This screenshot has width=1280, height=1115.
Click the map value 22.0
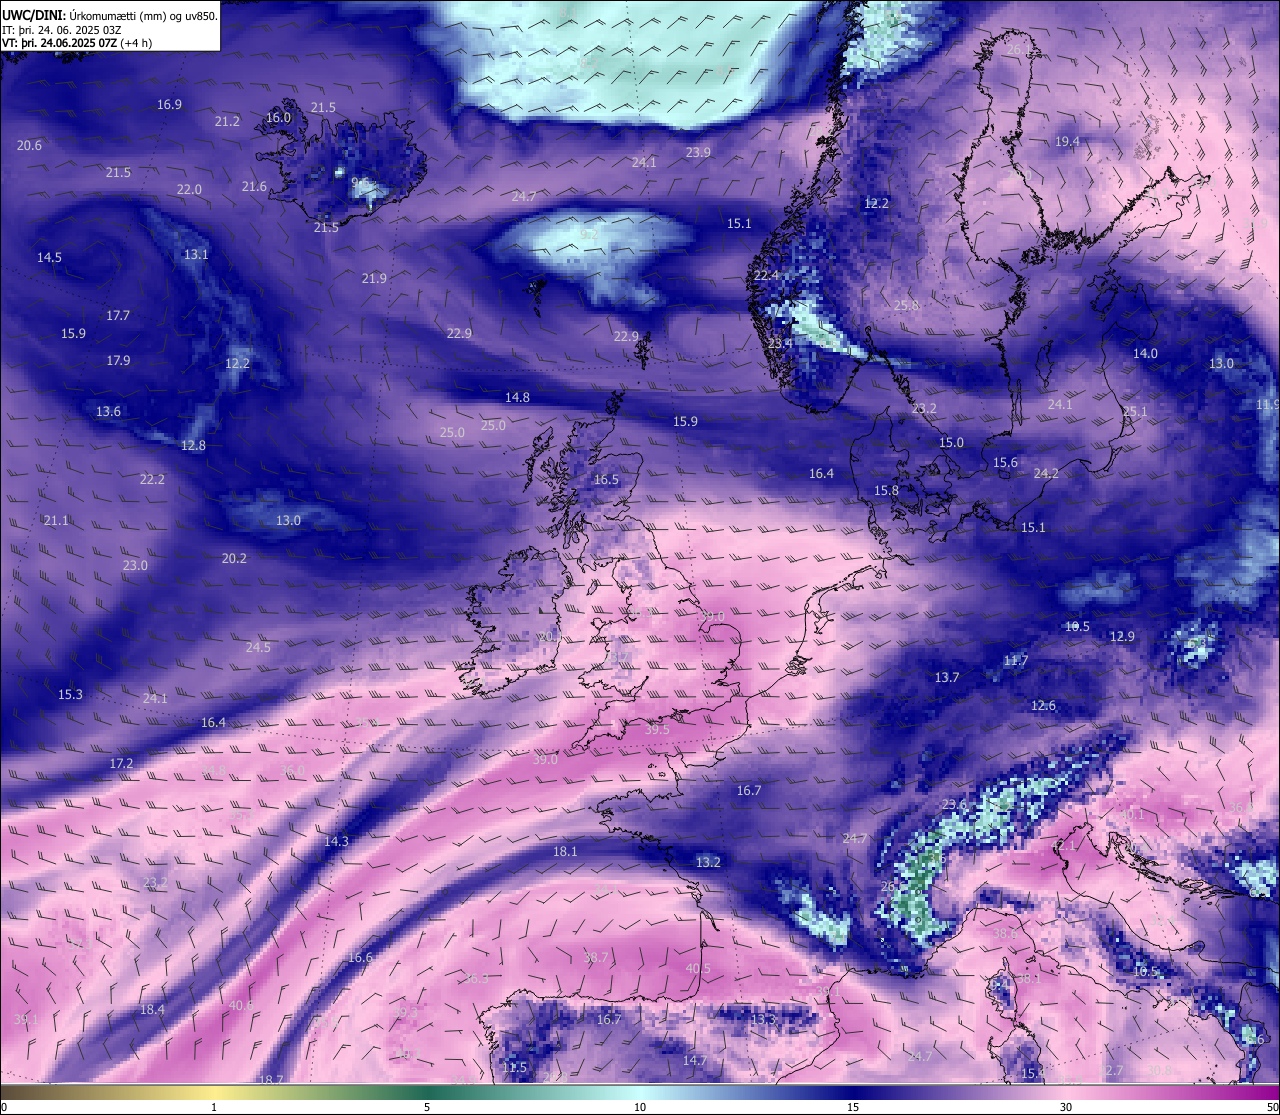(189, 190)
